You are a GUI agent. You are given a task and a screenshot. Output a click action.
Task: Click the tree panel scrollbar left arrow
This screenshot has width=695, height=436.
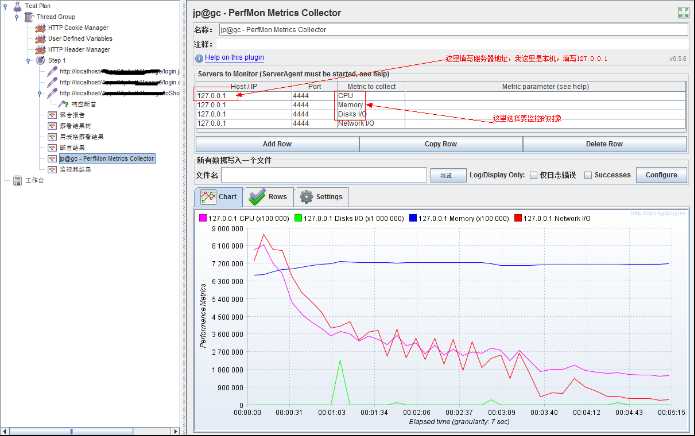coord(4,431)
